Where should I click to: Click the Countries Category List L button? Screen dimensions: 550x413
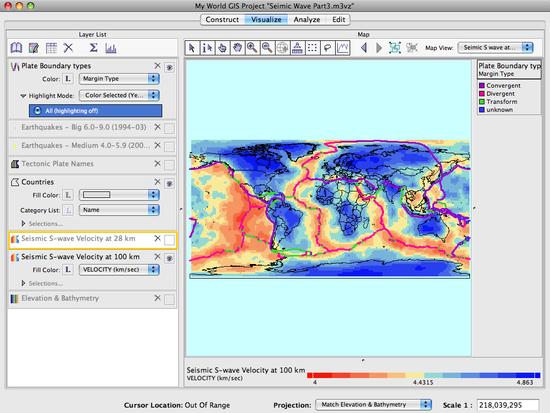coord(68,210)
